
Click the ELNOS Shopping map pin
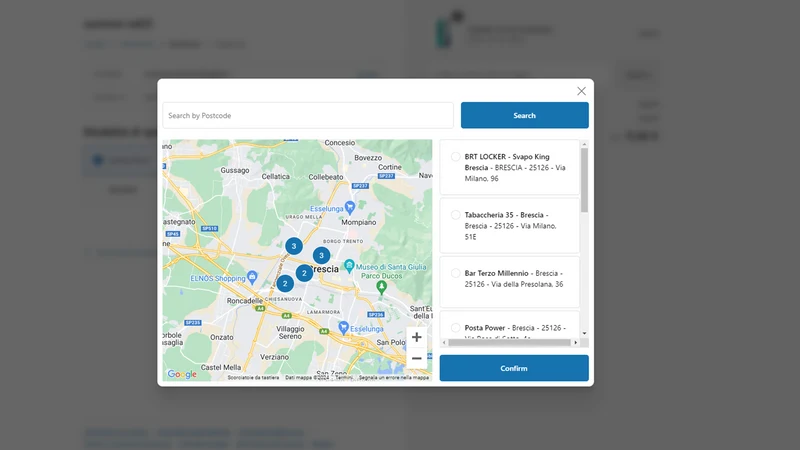click(252, 278)
